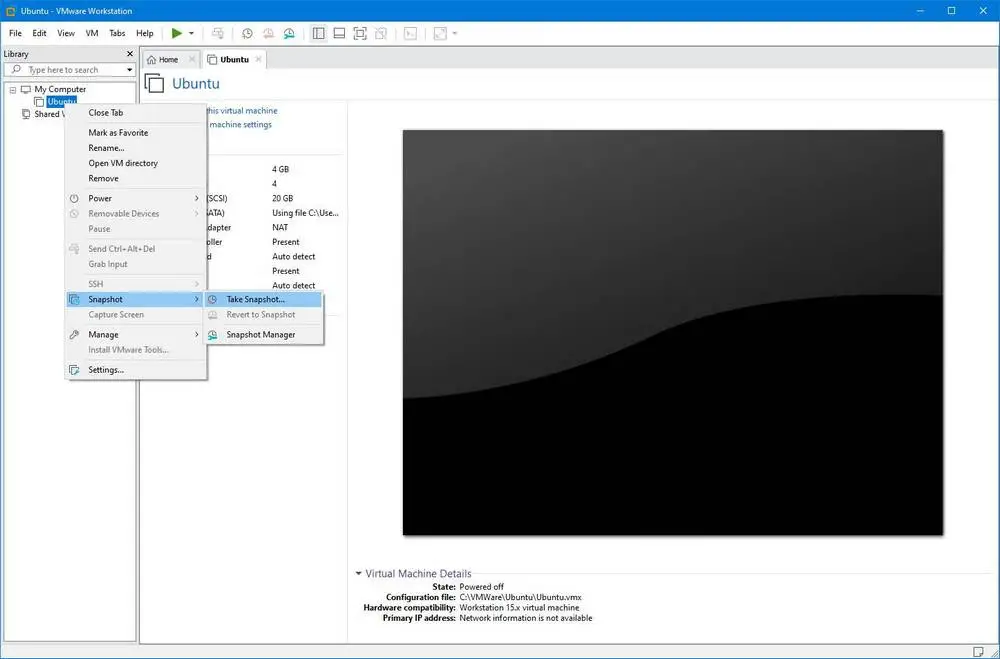Click the Library search box
Image resolution: width=1000 pixels, height=659 pixels.
click(69, 70)
